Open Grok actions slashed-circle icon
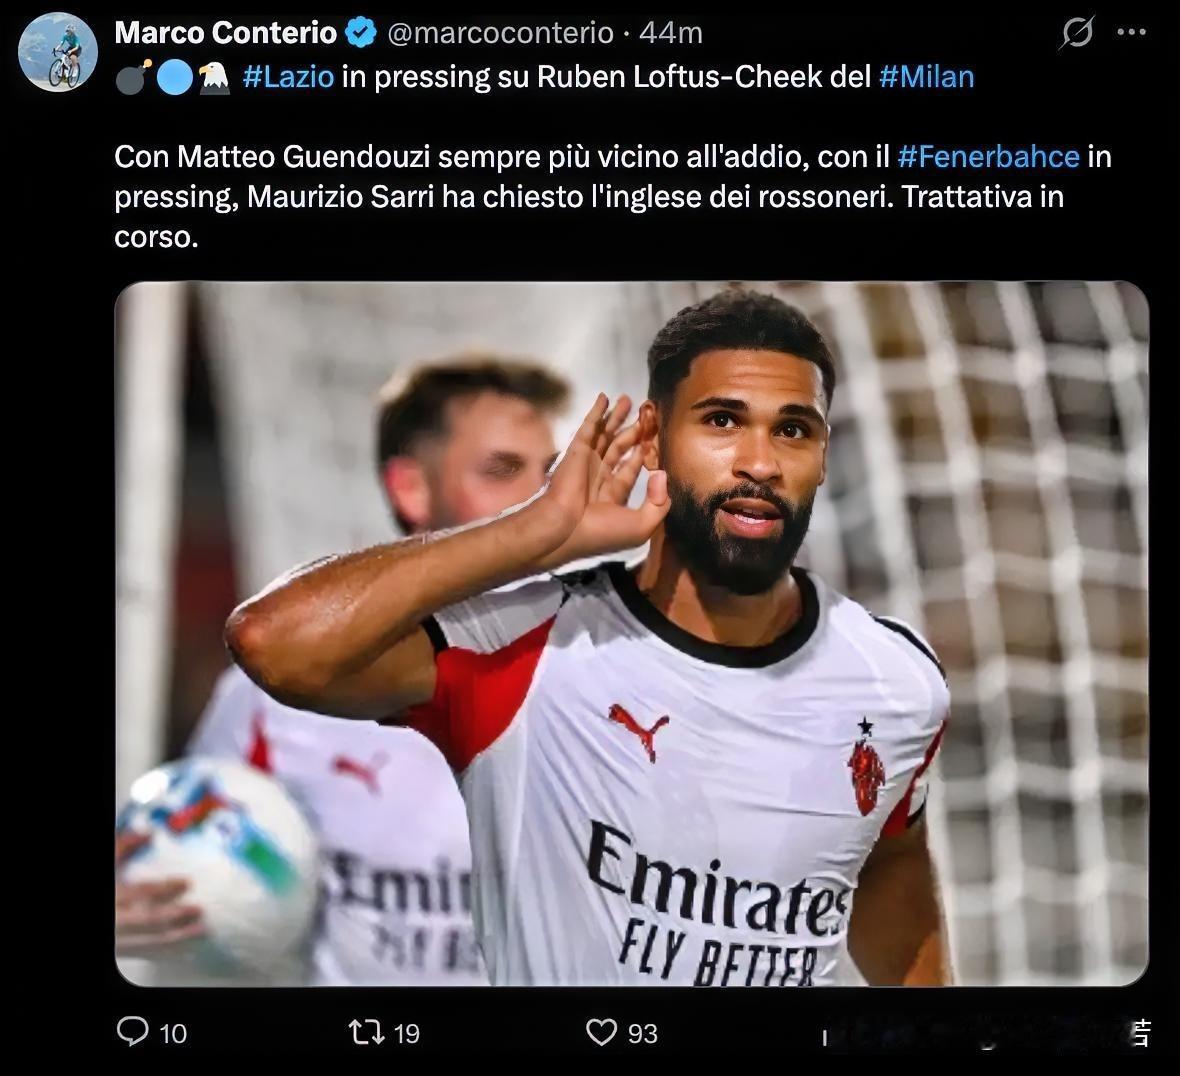 [1076, 34]
